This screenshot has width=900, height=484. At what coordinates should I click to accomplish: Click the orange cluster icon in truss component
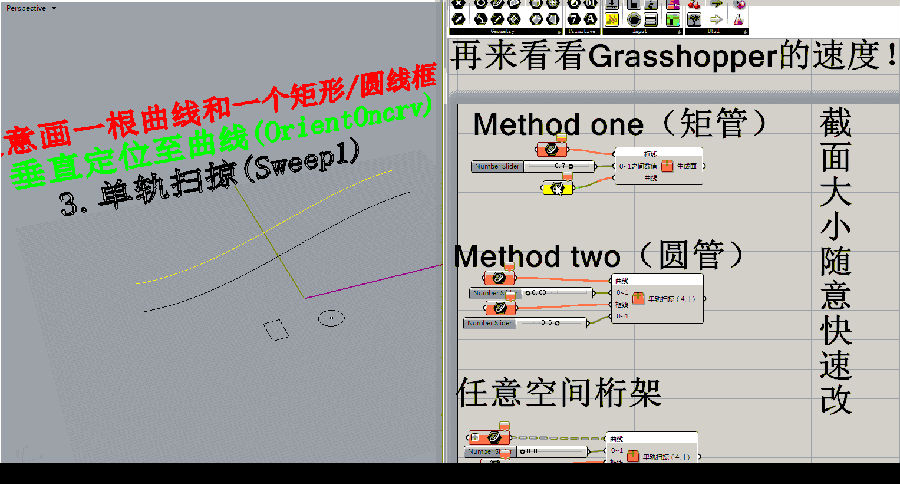tap(633, 456)
